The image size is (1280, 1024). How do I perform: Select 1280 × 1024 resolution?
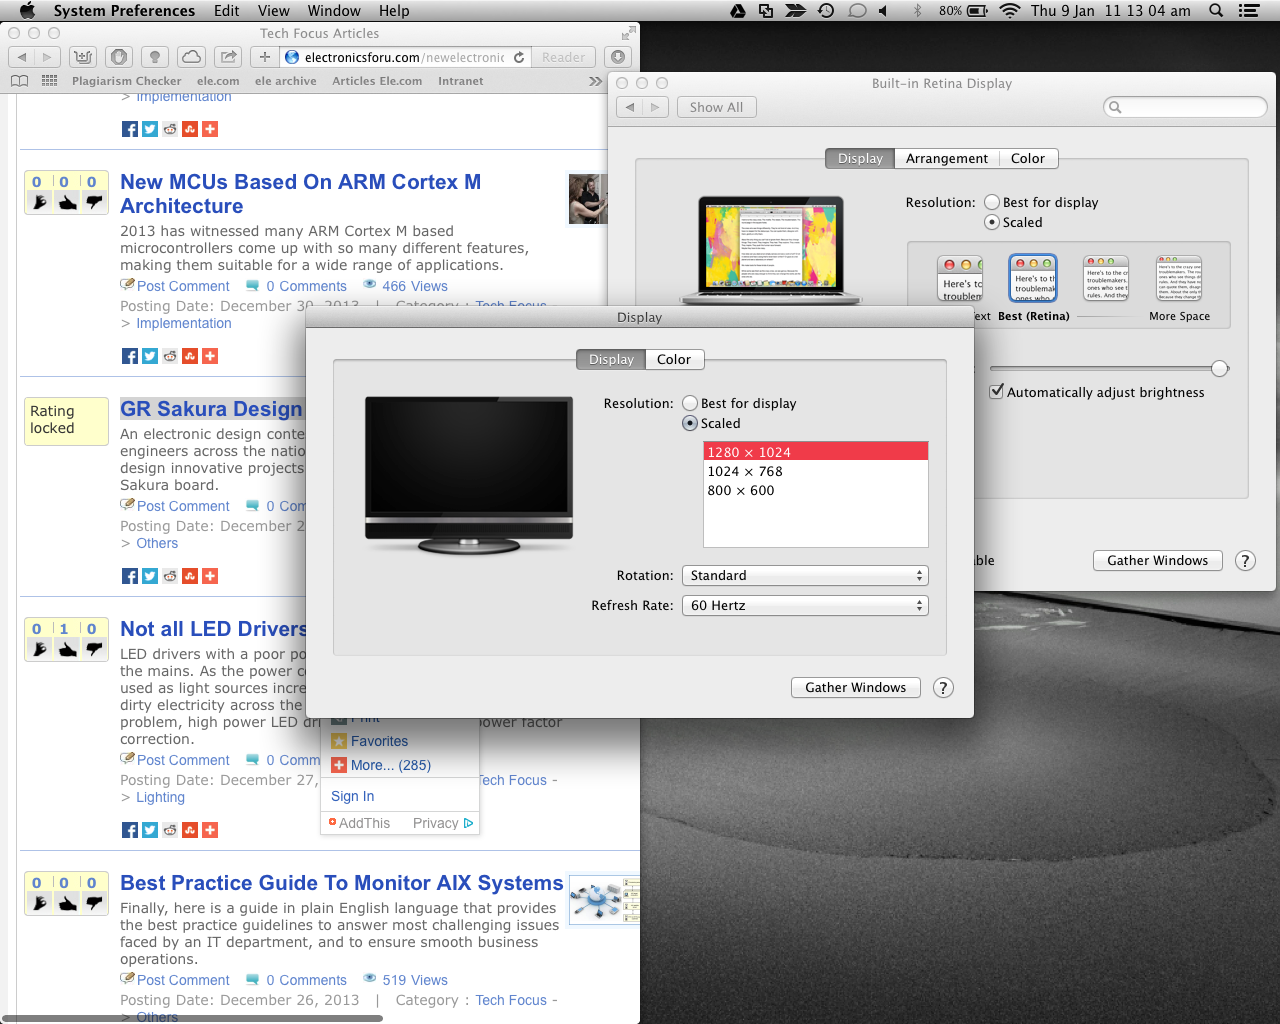pos(816,452)
